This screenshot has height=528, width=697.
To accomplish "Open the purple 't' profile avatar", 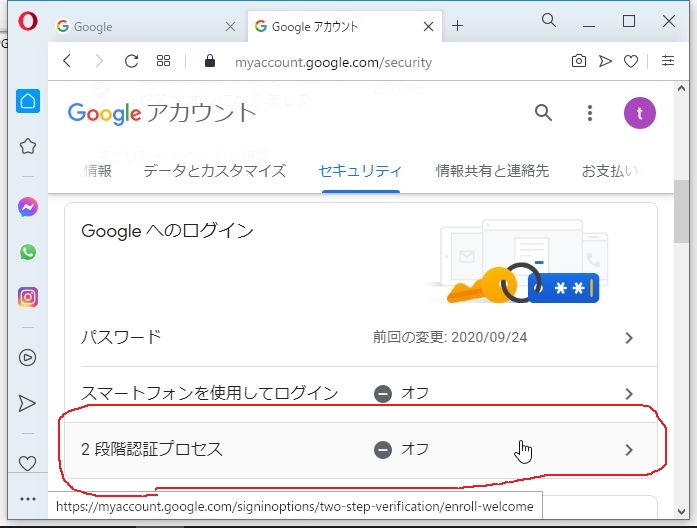I will 640,113.
